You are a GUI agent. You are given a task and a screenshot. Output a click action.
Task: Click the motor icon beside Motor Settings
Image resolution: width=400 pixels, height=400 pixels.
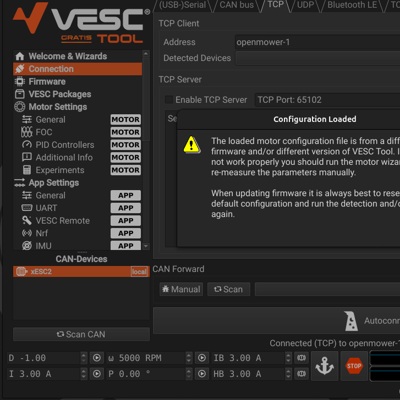tap(20, 107)
